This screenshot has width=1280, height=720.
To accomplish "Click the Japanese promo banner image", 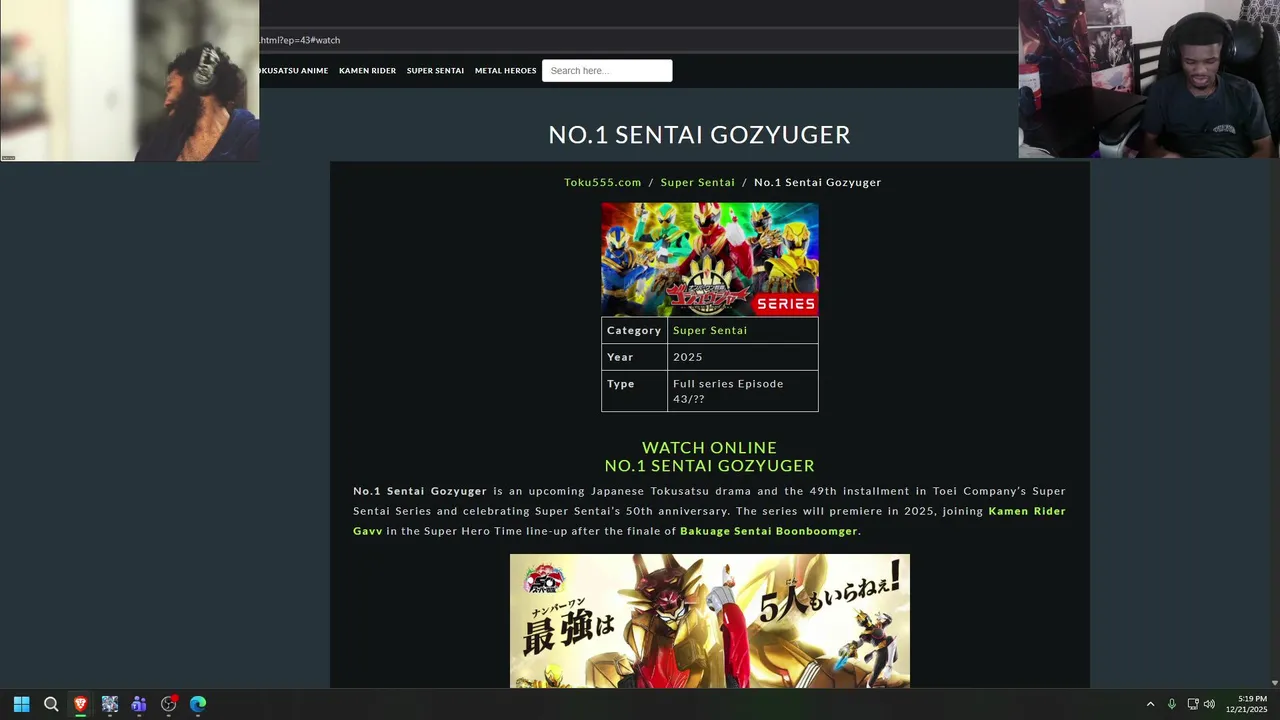I will [710, 621].
